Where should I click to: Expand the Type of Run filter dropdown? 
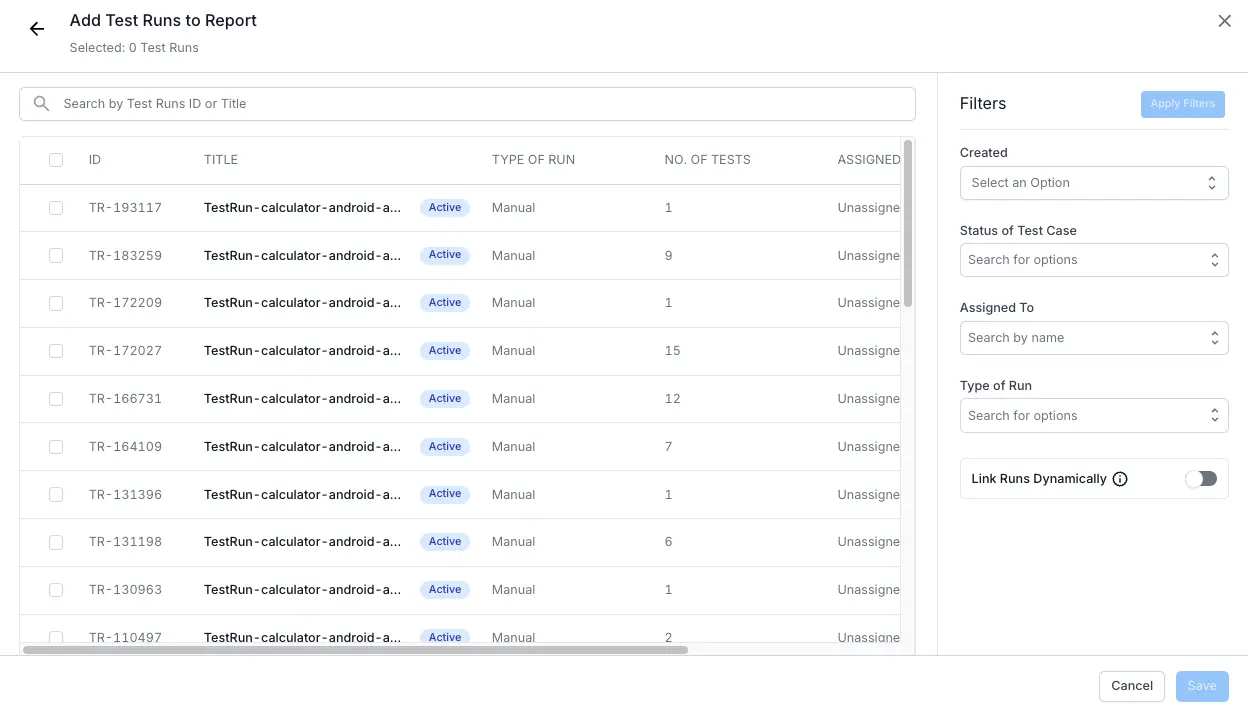coord(1093,416)
